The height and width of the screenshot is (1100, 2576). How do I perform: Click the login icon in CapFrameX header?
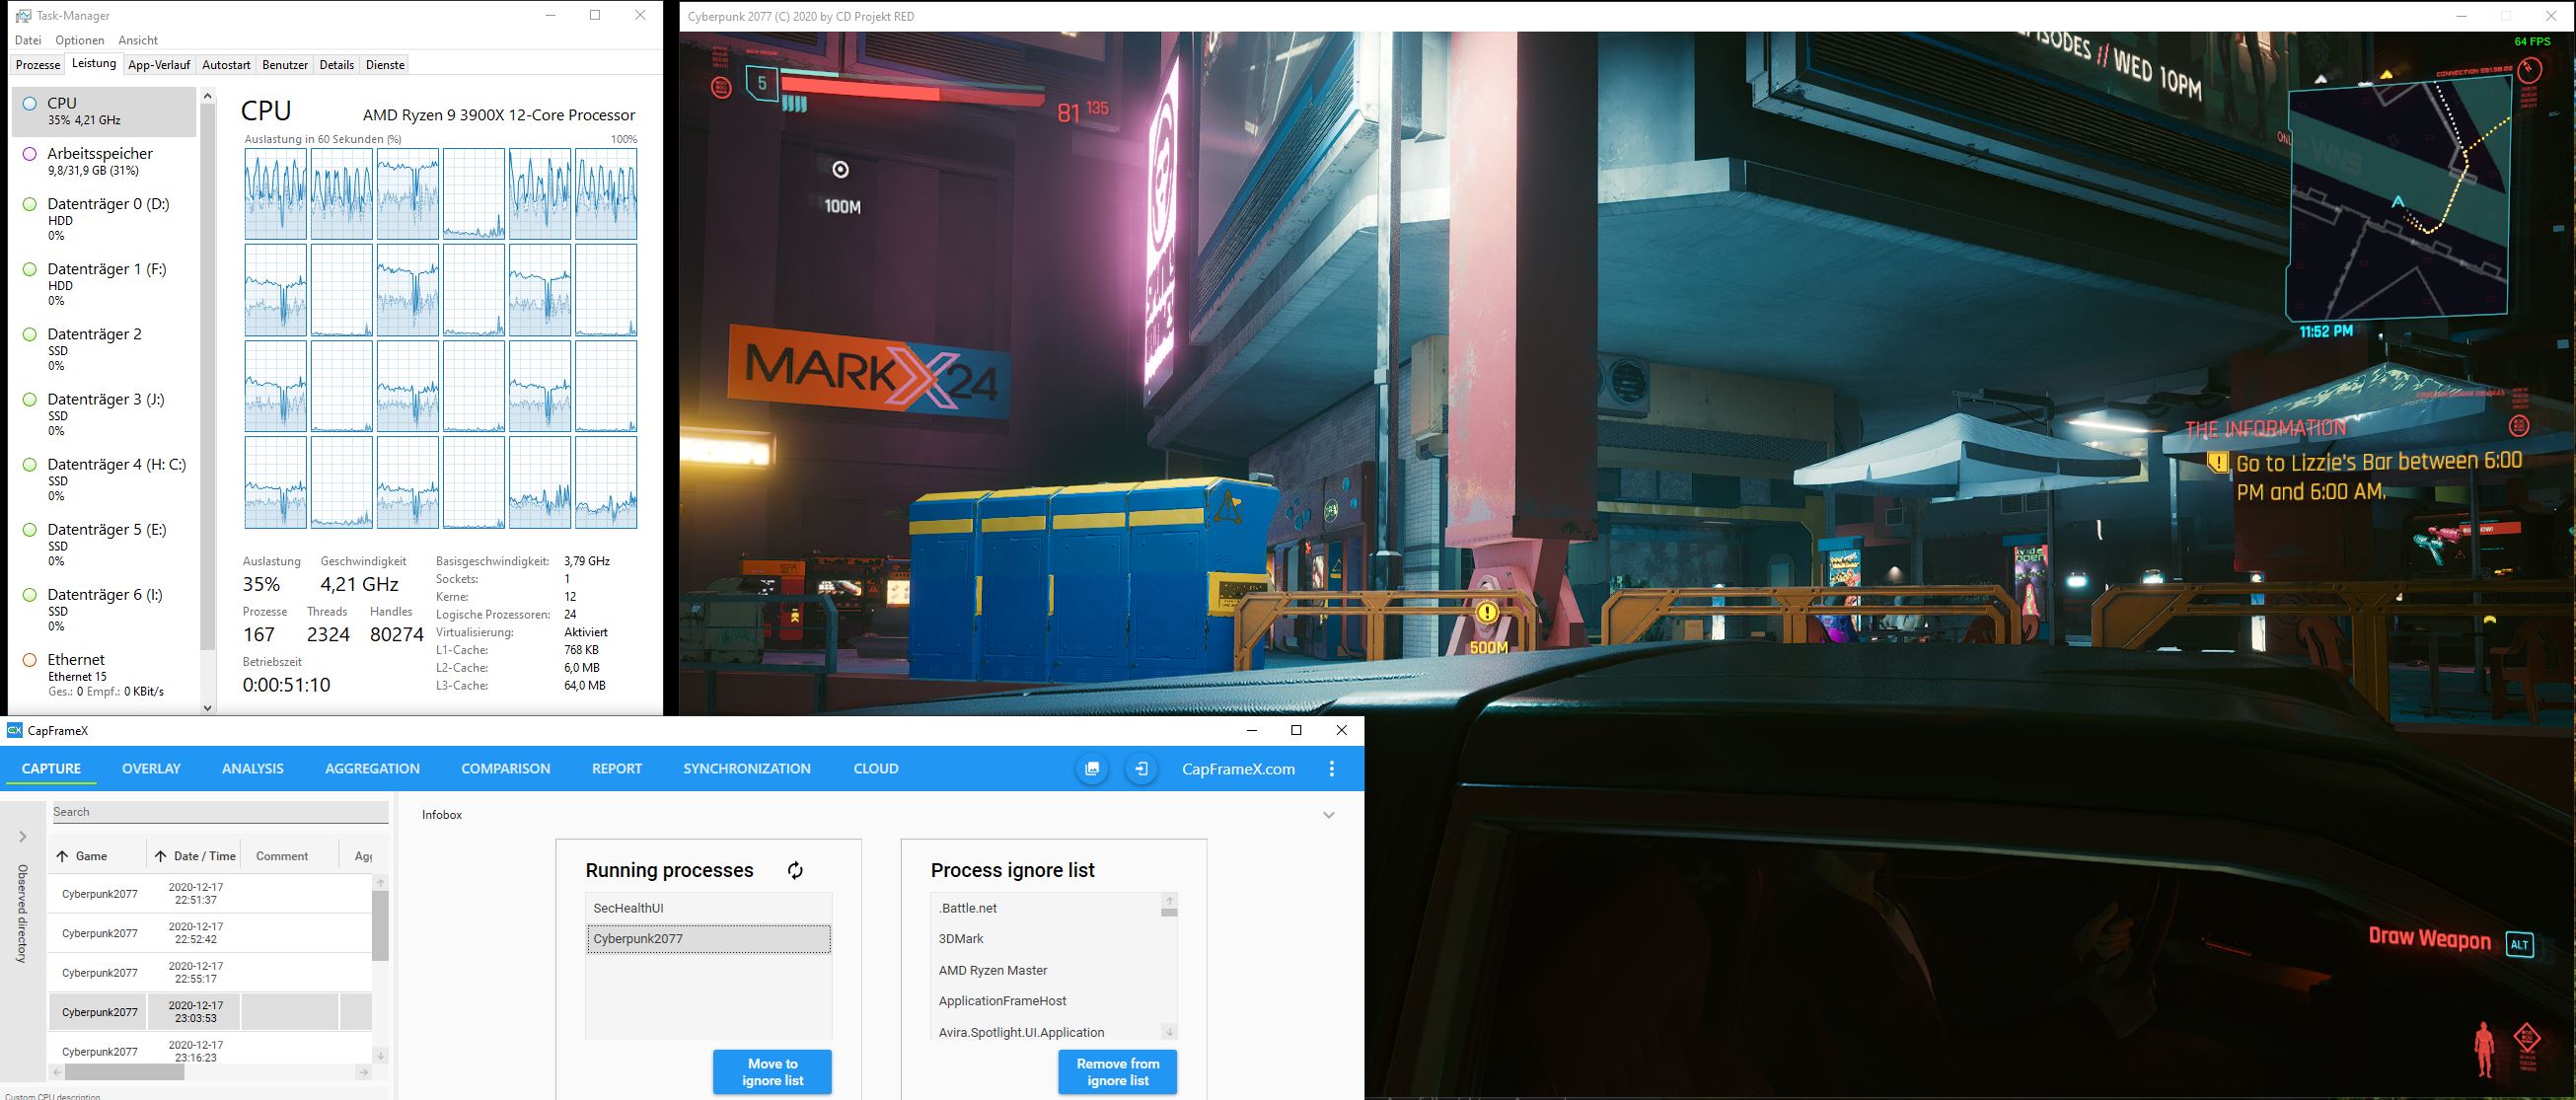click(x=1141, y=769)
